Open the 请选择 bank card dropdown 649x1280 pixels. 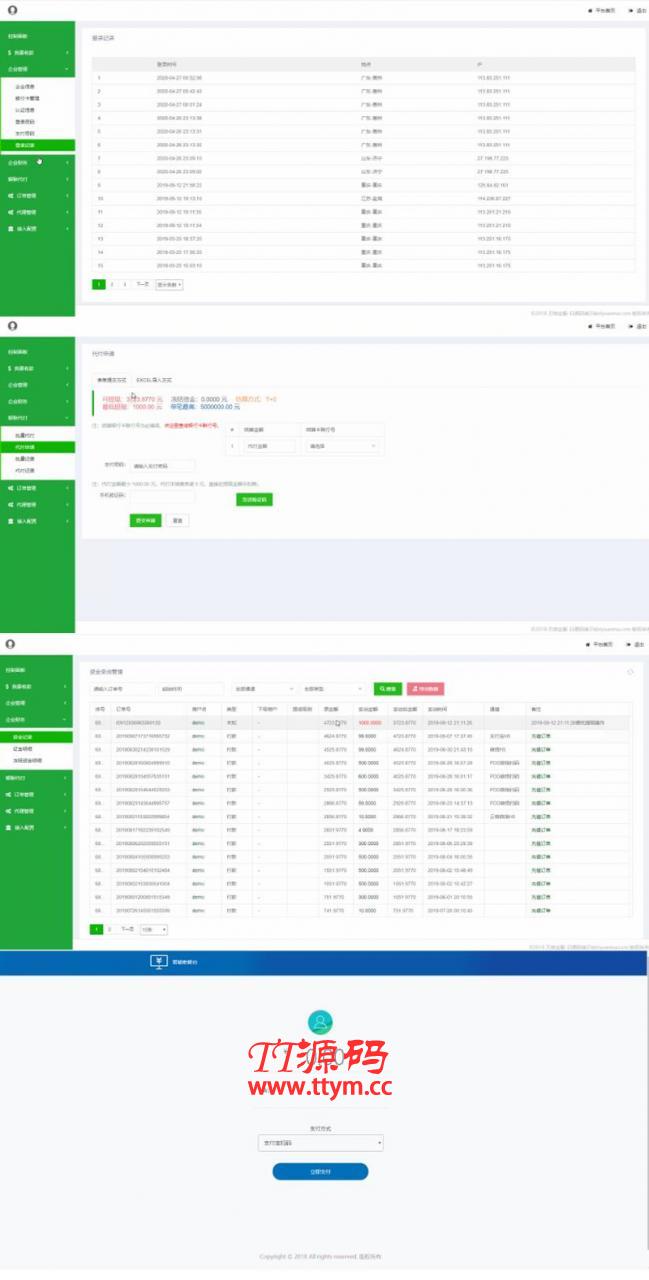[x=343, y=446]
